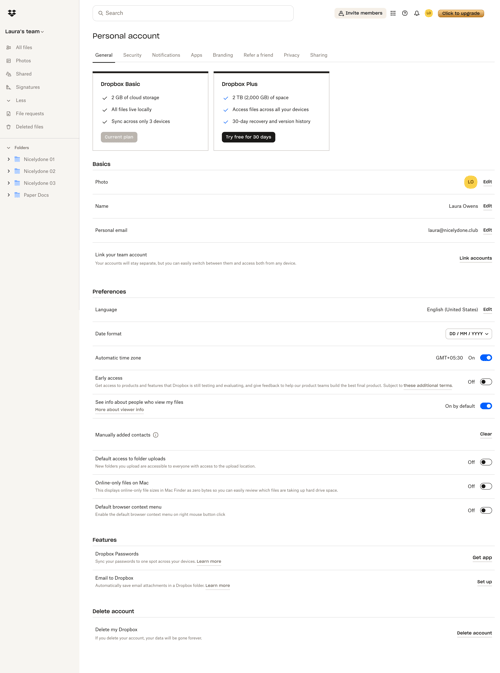Edit the Personal email

coord(488,230)
